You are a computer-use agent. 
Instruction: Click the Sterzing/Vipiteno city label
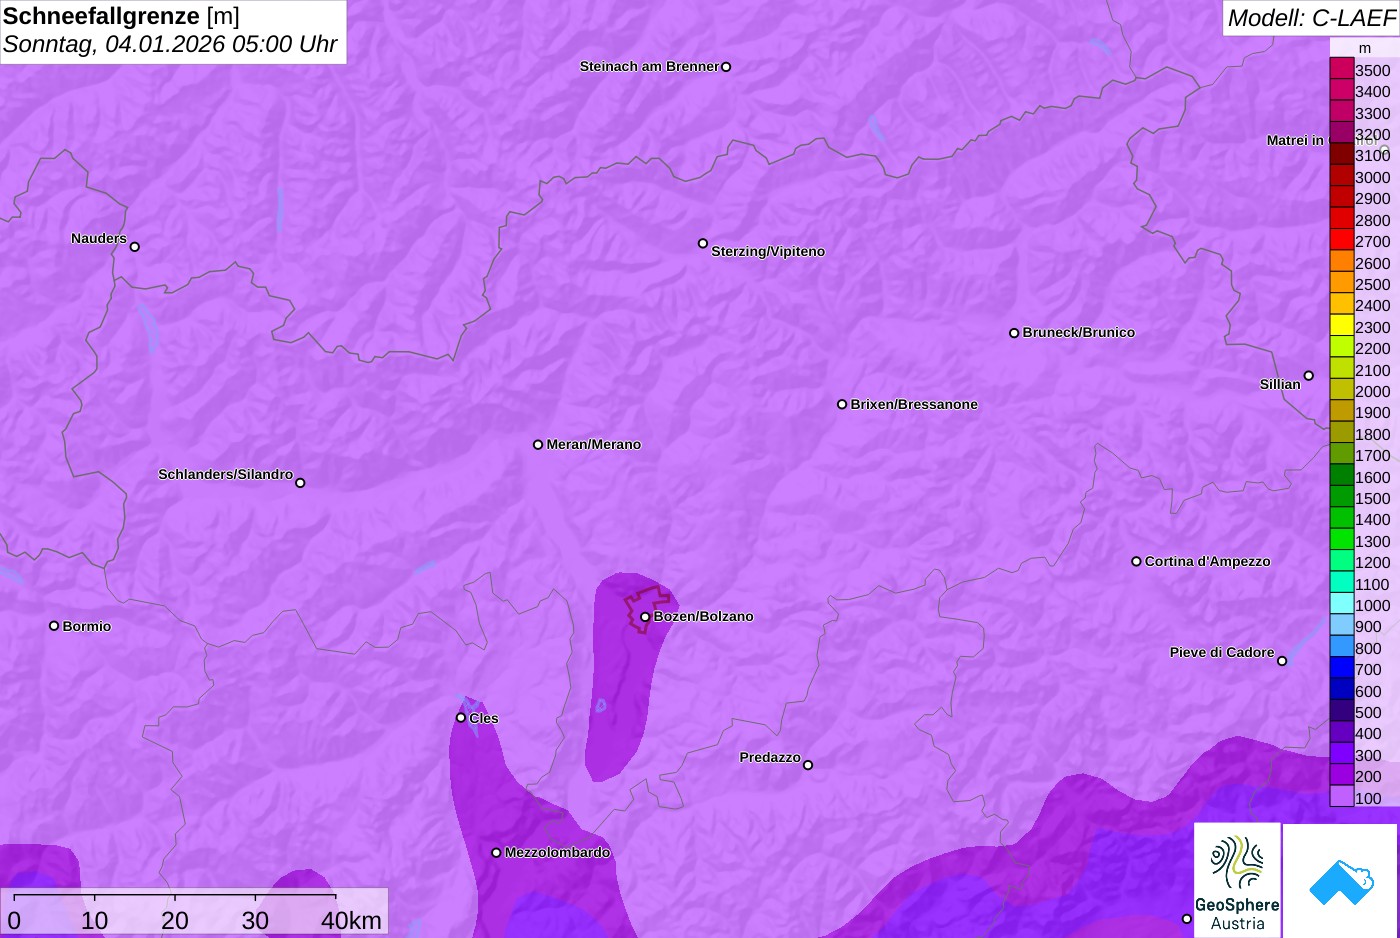(x=768, y=251)
